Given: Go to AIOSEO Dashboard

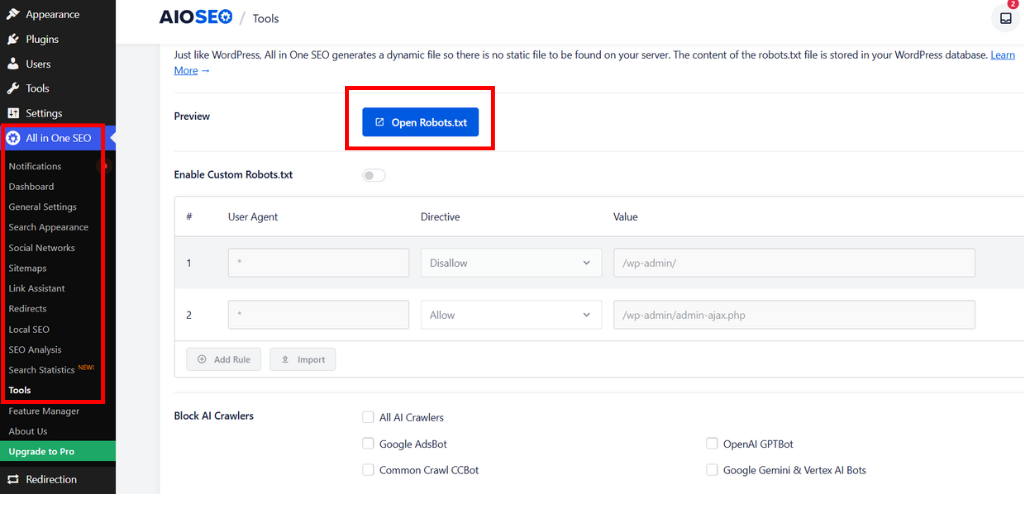Looking at the screenshot, I should click(31, 187).
